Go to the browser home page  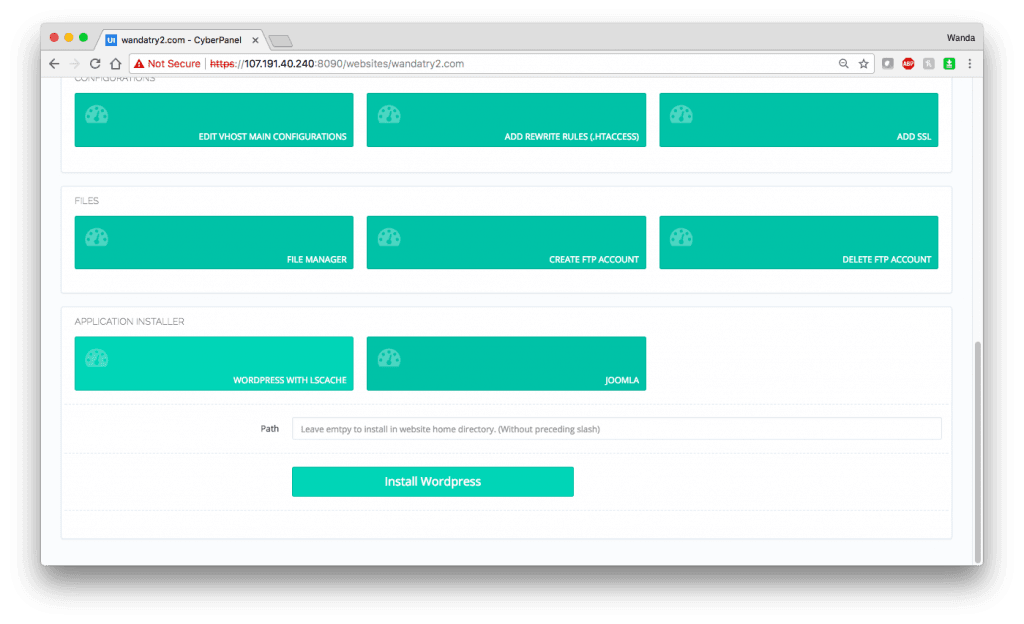[116, 63]
